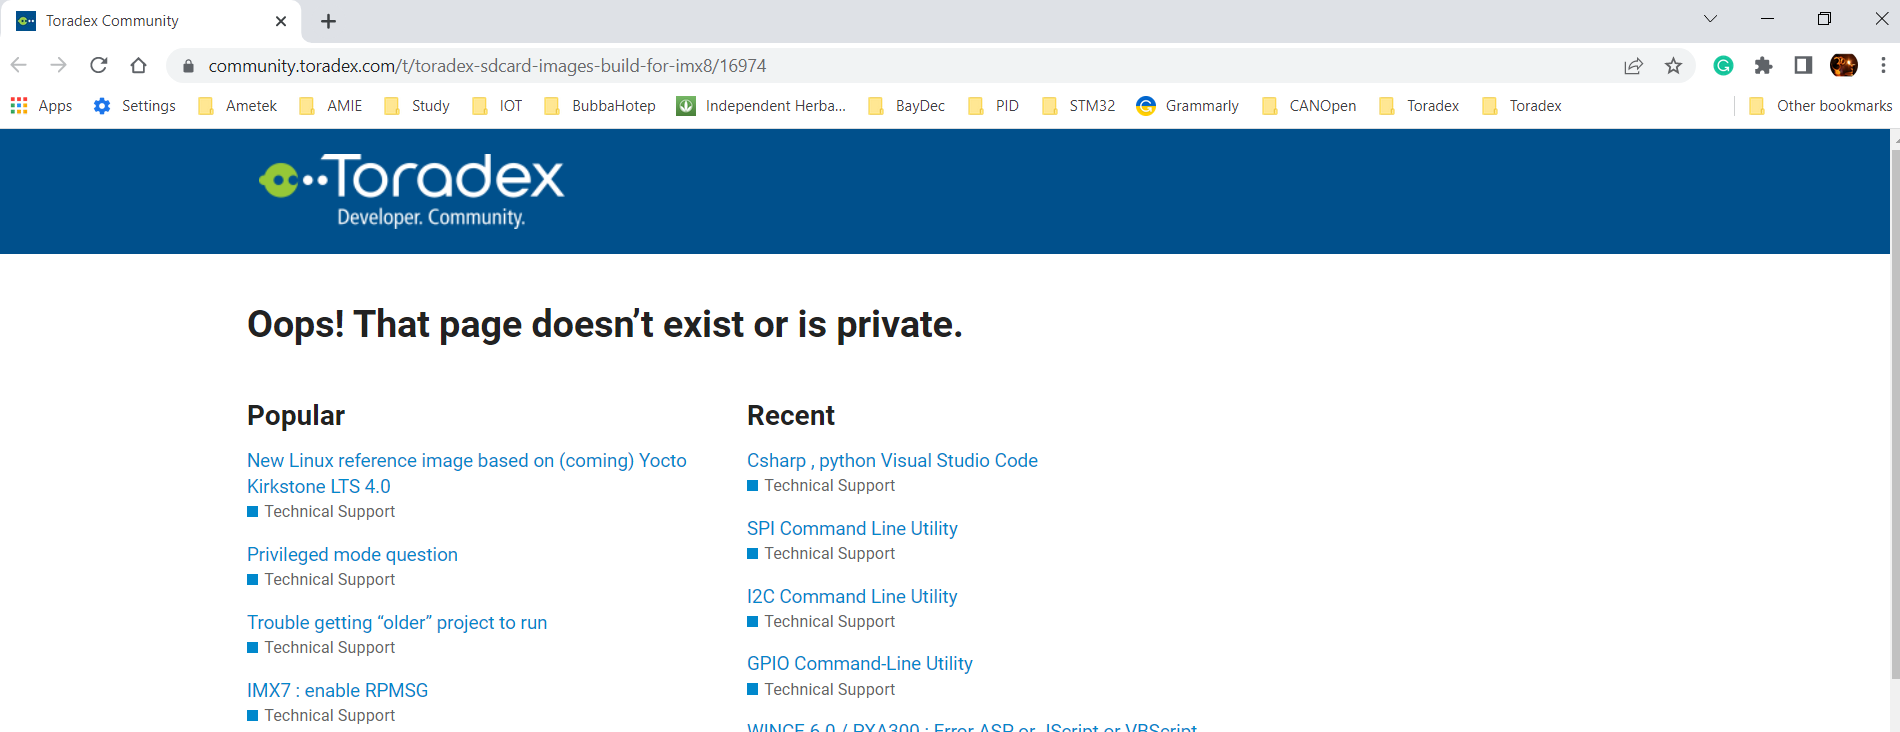Open Trouble getting "older" project topic
This screenshot has width=1900, height=732.
tap(397, 622)
